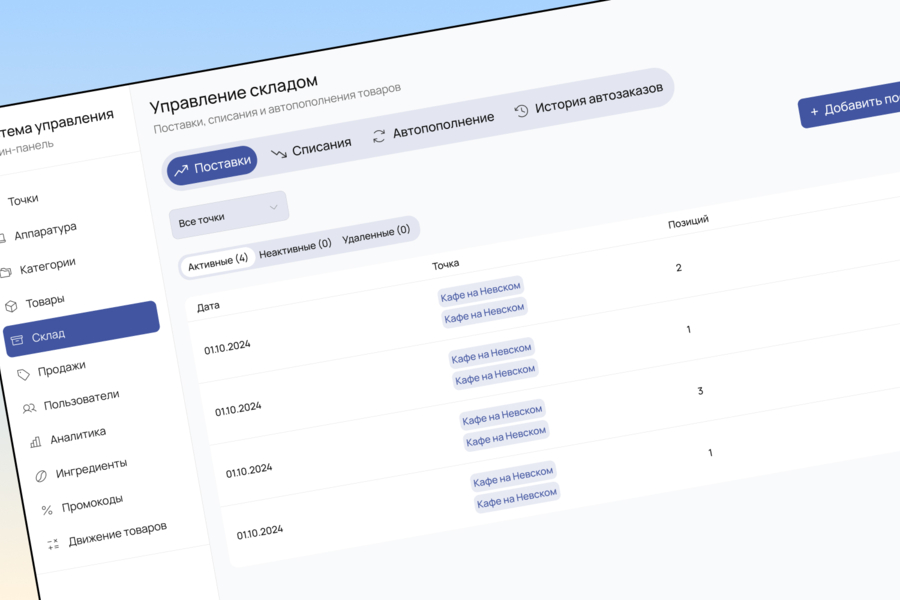Click the chevron in Все точки selector
The width and height of the screenshot is (900, 600).
point(274,207)
